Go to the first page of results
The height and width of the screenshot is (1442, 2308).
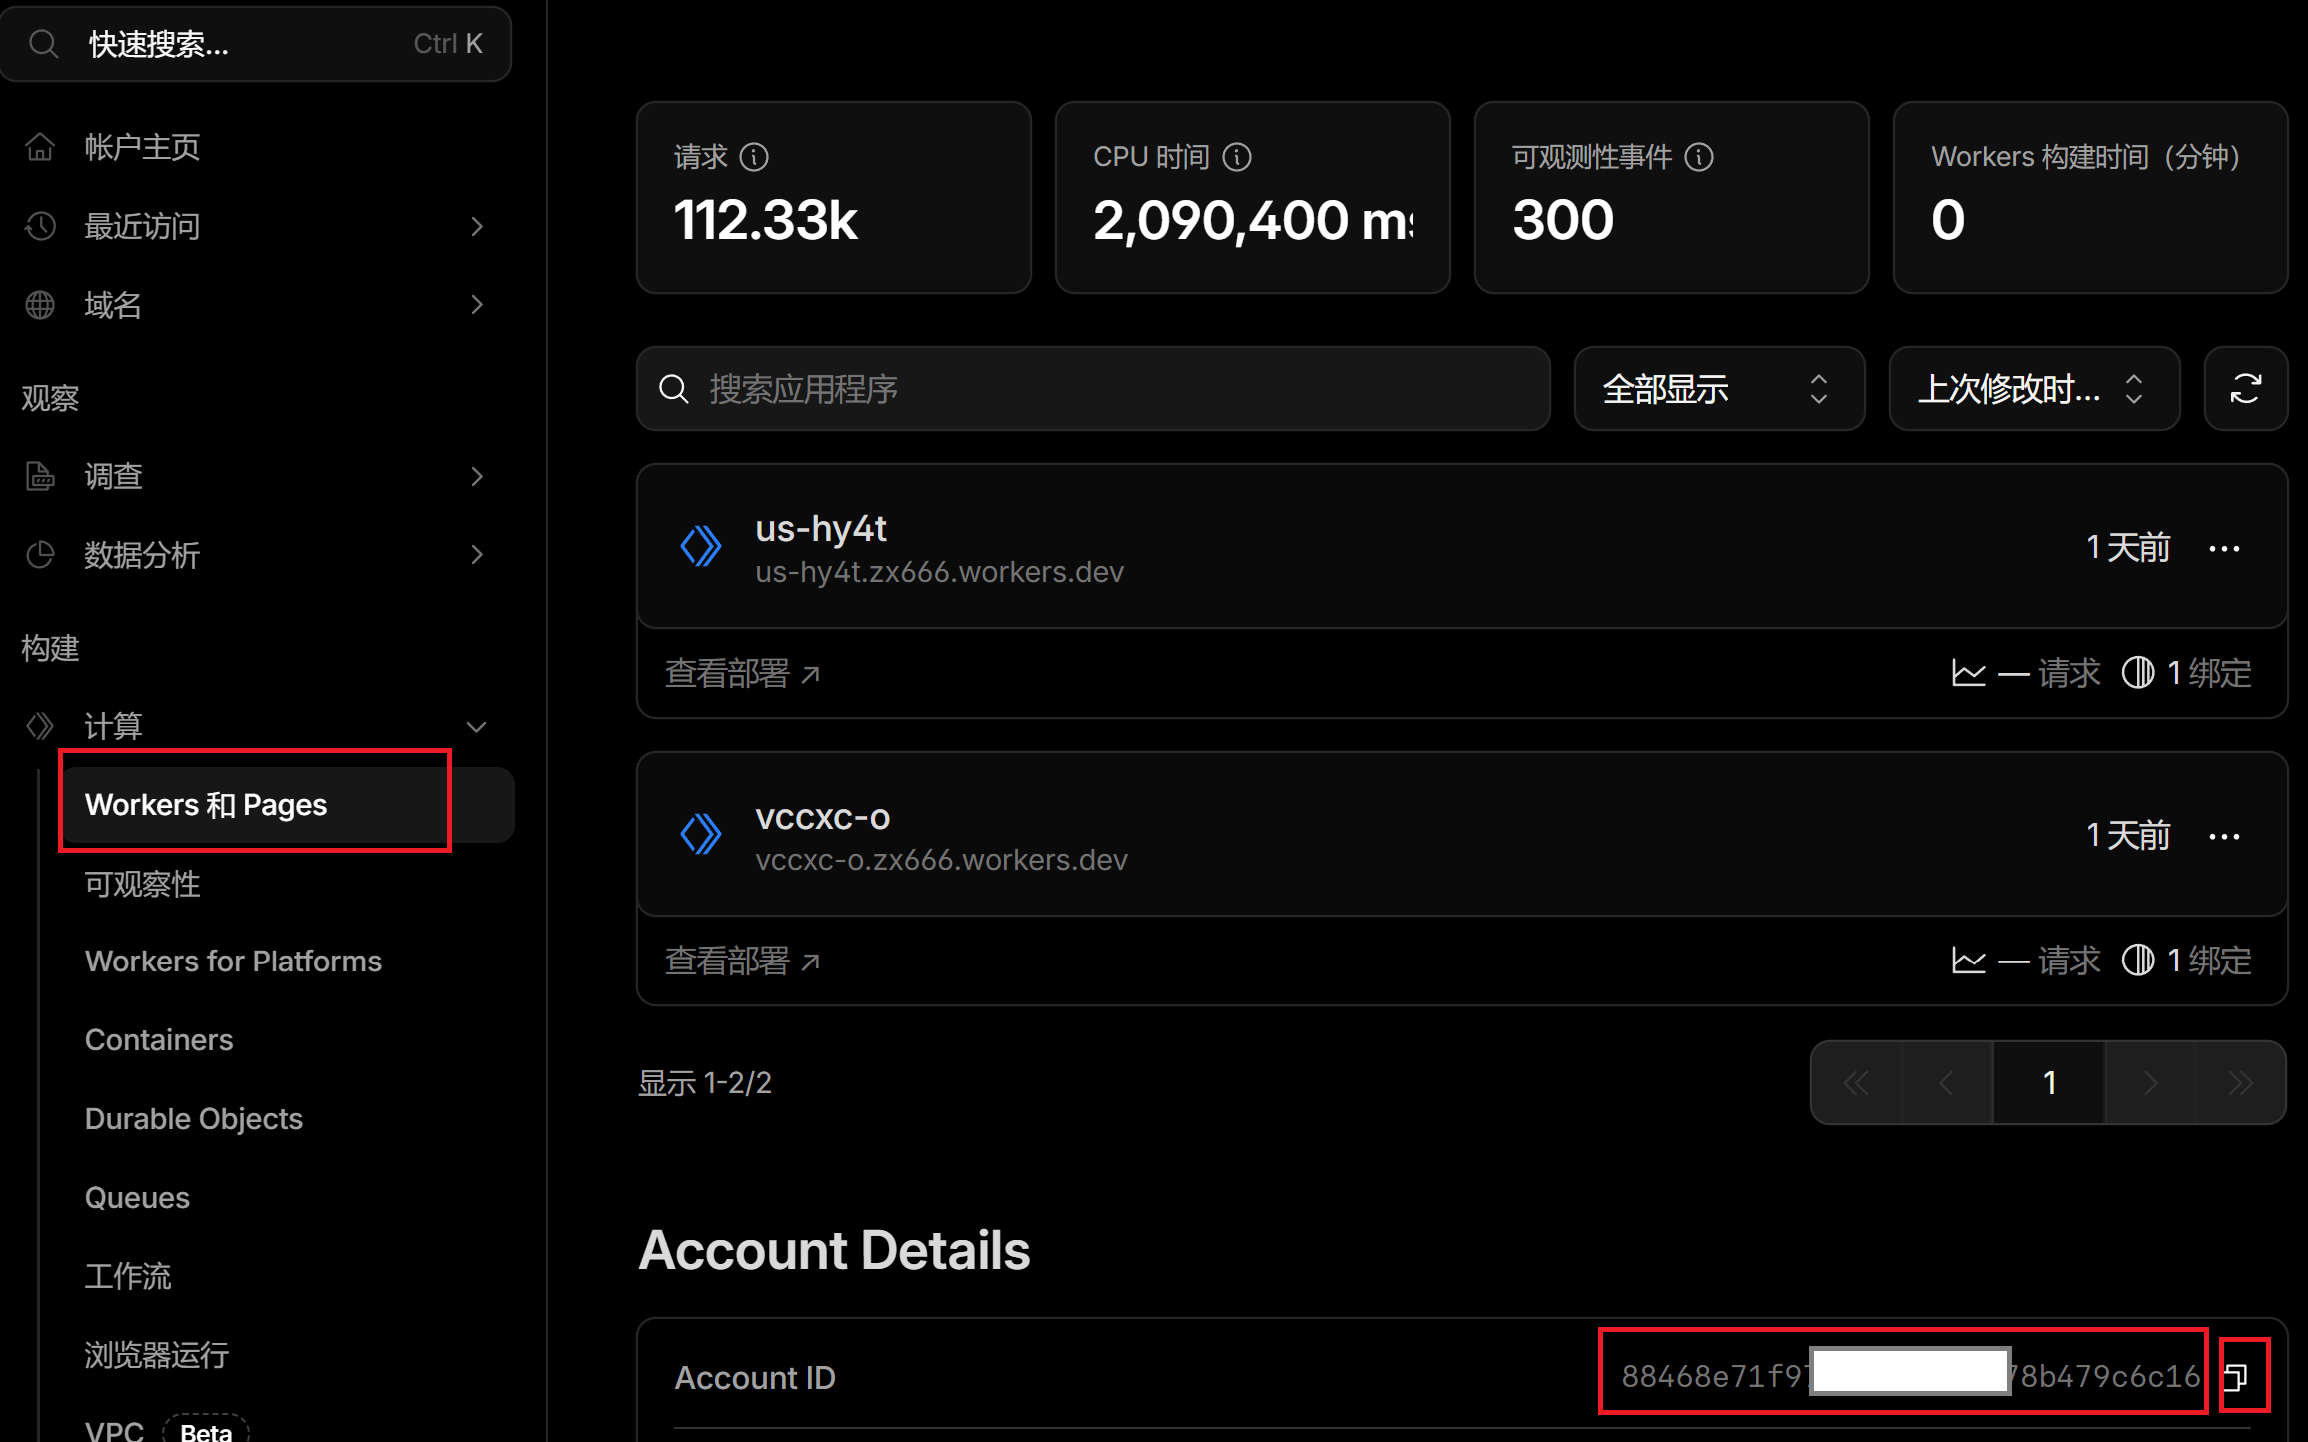pos(1856,1083)
